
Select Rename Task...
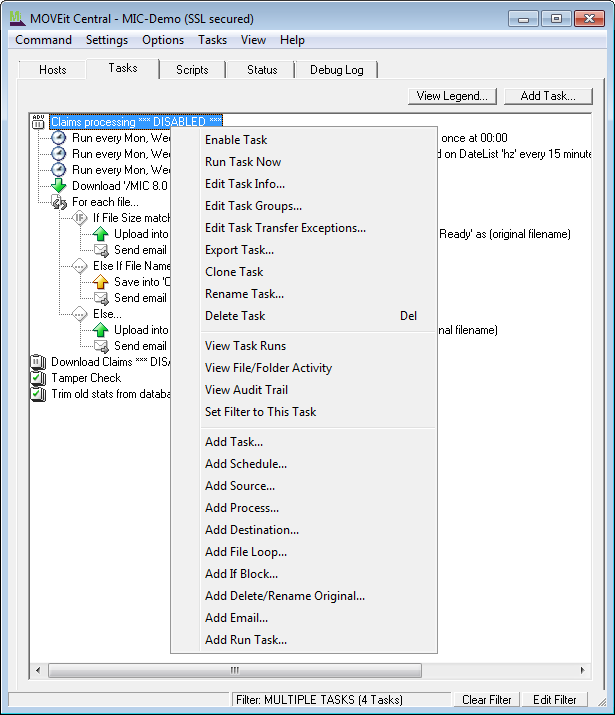pos(304,294)
